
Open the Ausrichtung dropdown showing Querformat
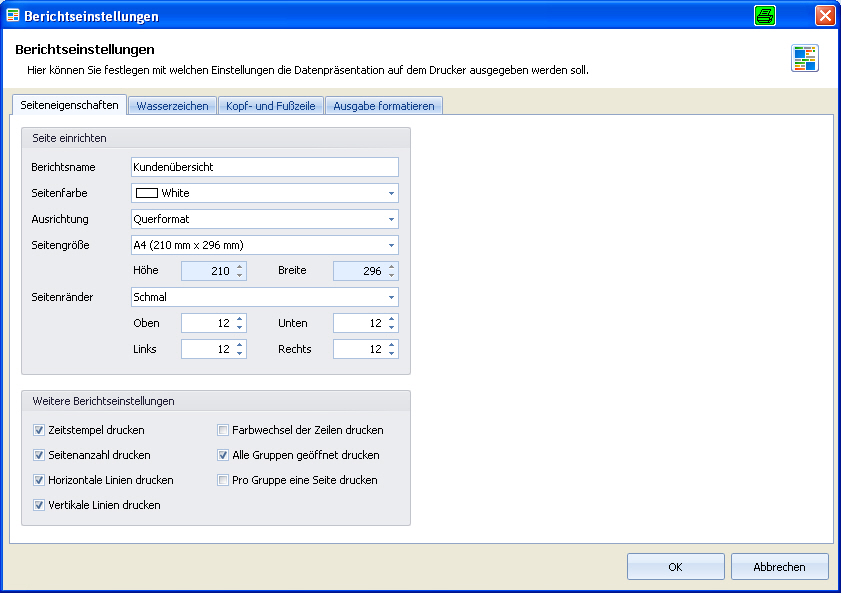point(265,219)
